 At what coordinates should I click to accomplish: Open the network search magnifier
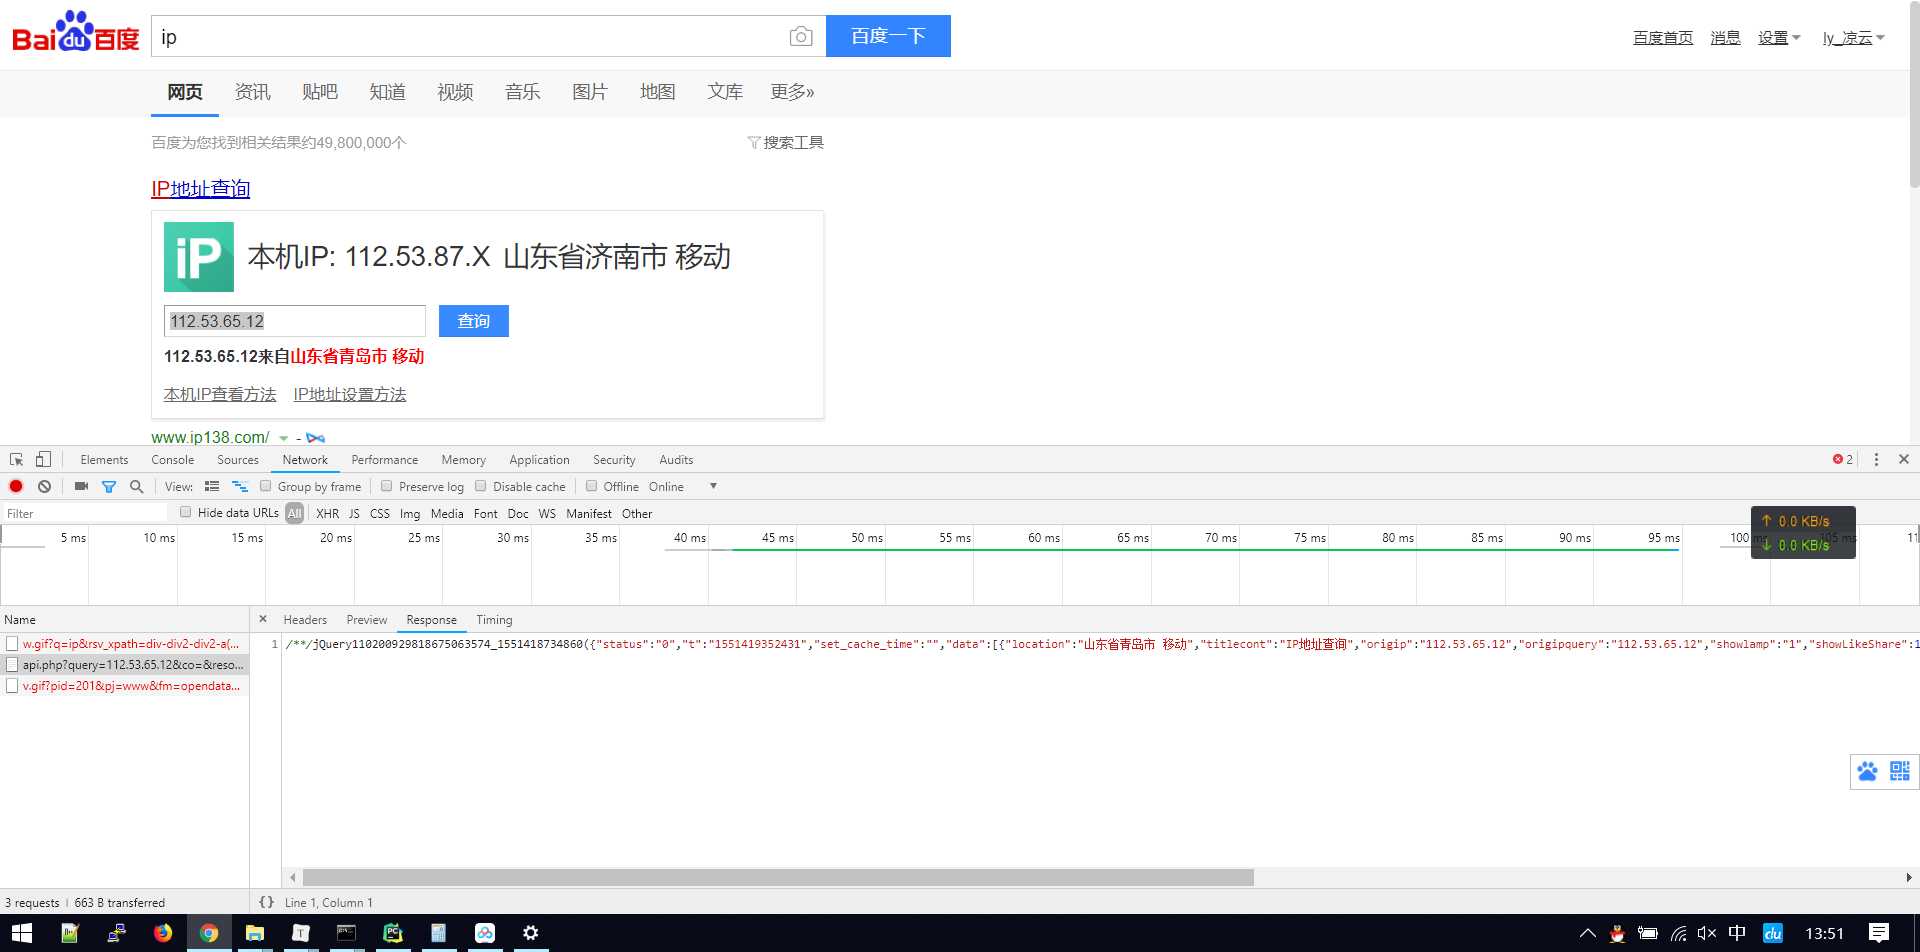coord(137,486)
